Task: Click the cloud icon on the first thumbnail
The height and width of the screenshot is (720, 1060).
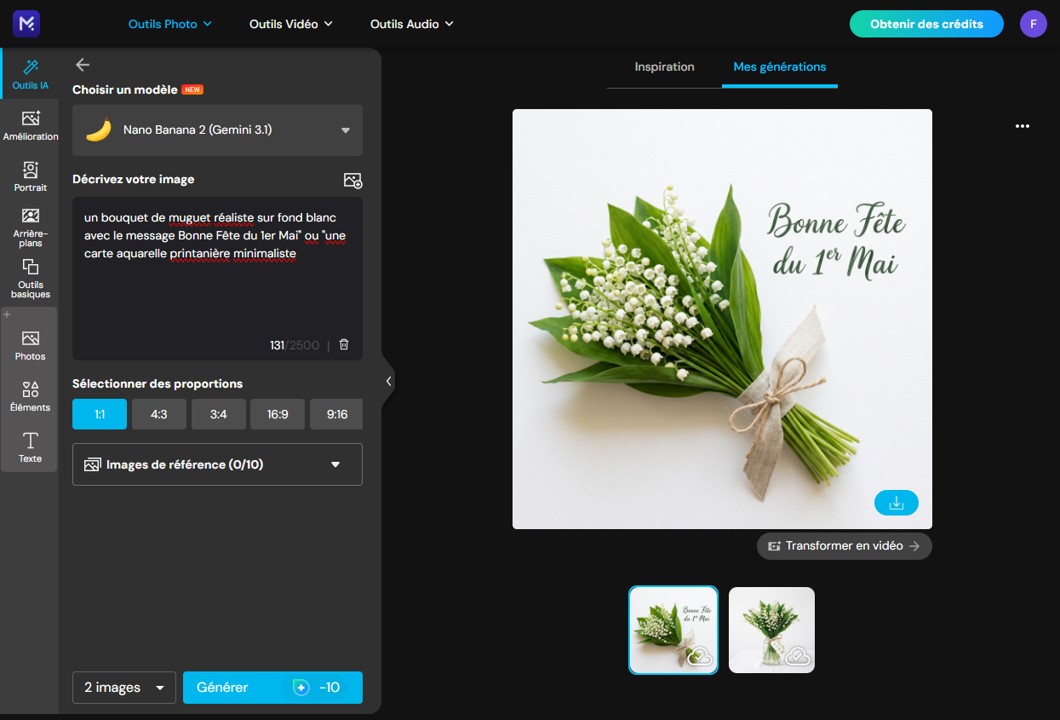Action: click(699, 655)
